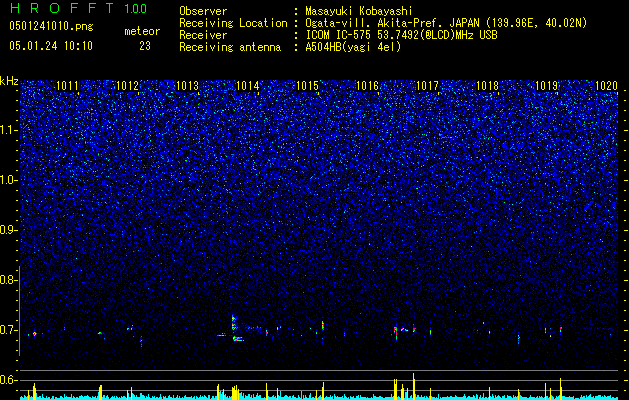
Task: Click the 1013 time marker
Action: tap(187, 85)
